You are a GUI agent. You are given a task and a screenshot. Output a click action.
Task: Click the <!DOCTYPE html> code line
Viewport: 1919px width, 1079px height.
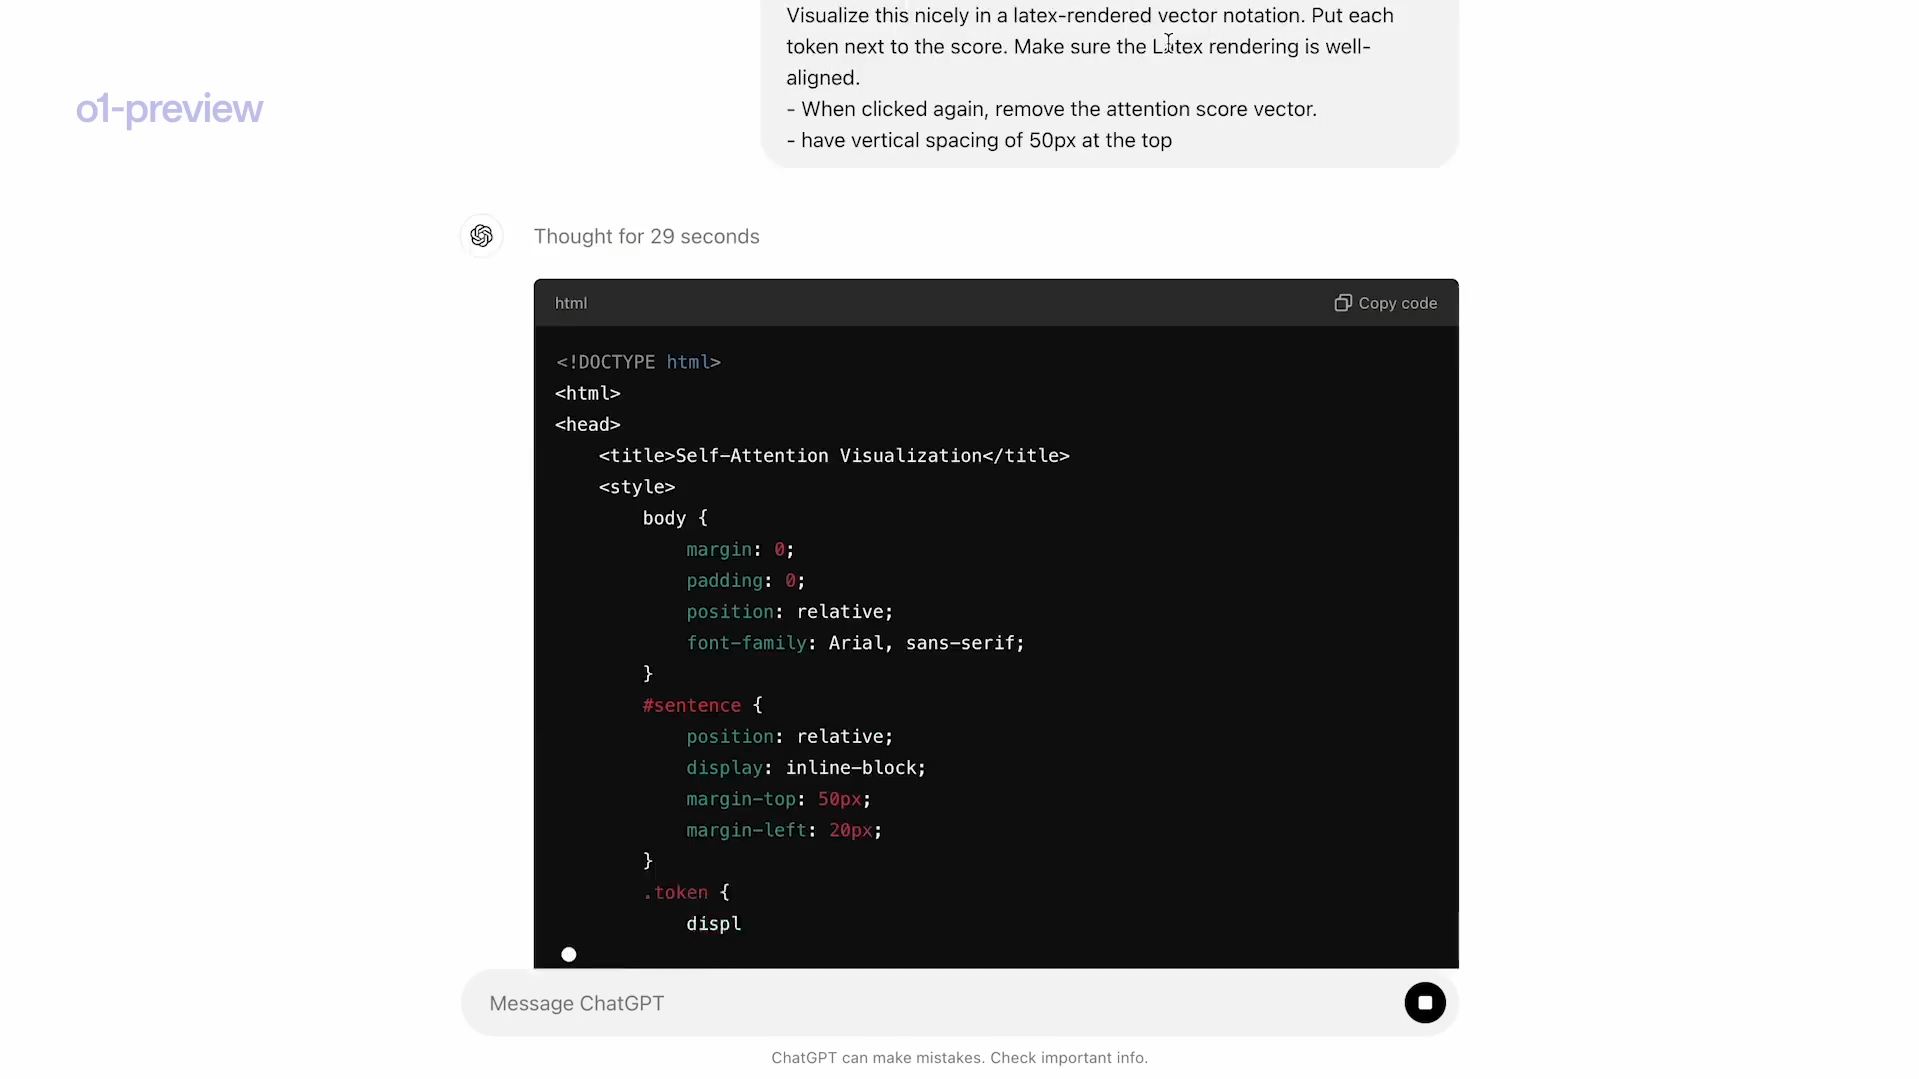pyautogui.click(x=638, y=362)
